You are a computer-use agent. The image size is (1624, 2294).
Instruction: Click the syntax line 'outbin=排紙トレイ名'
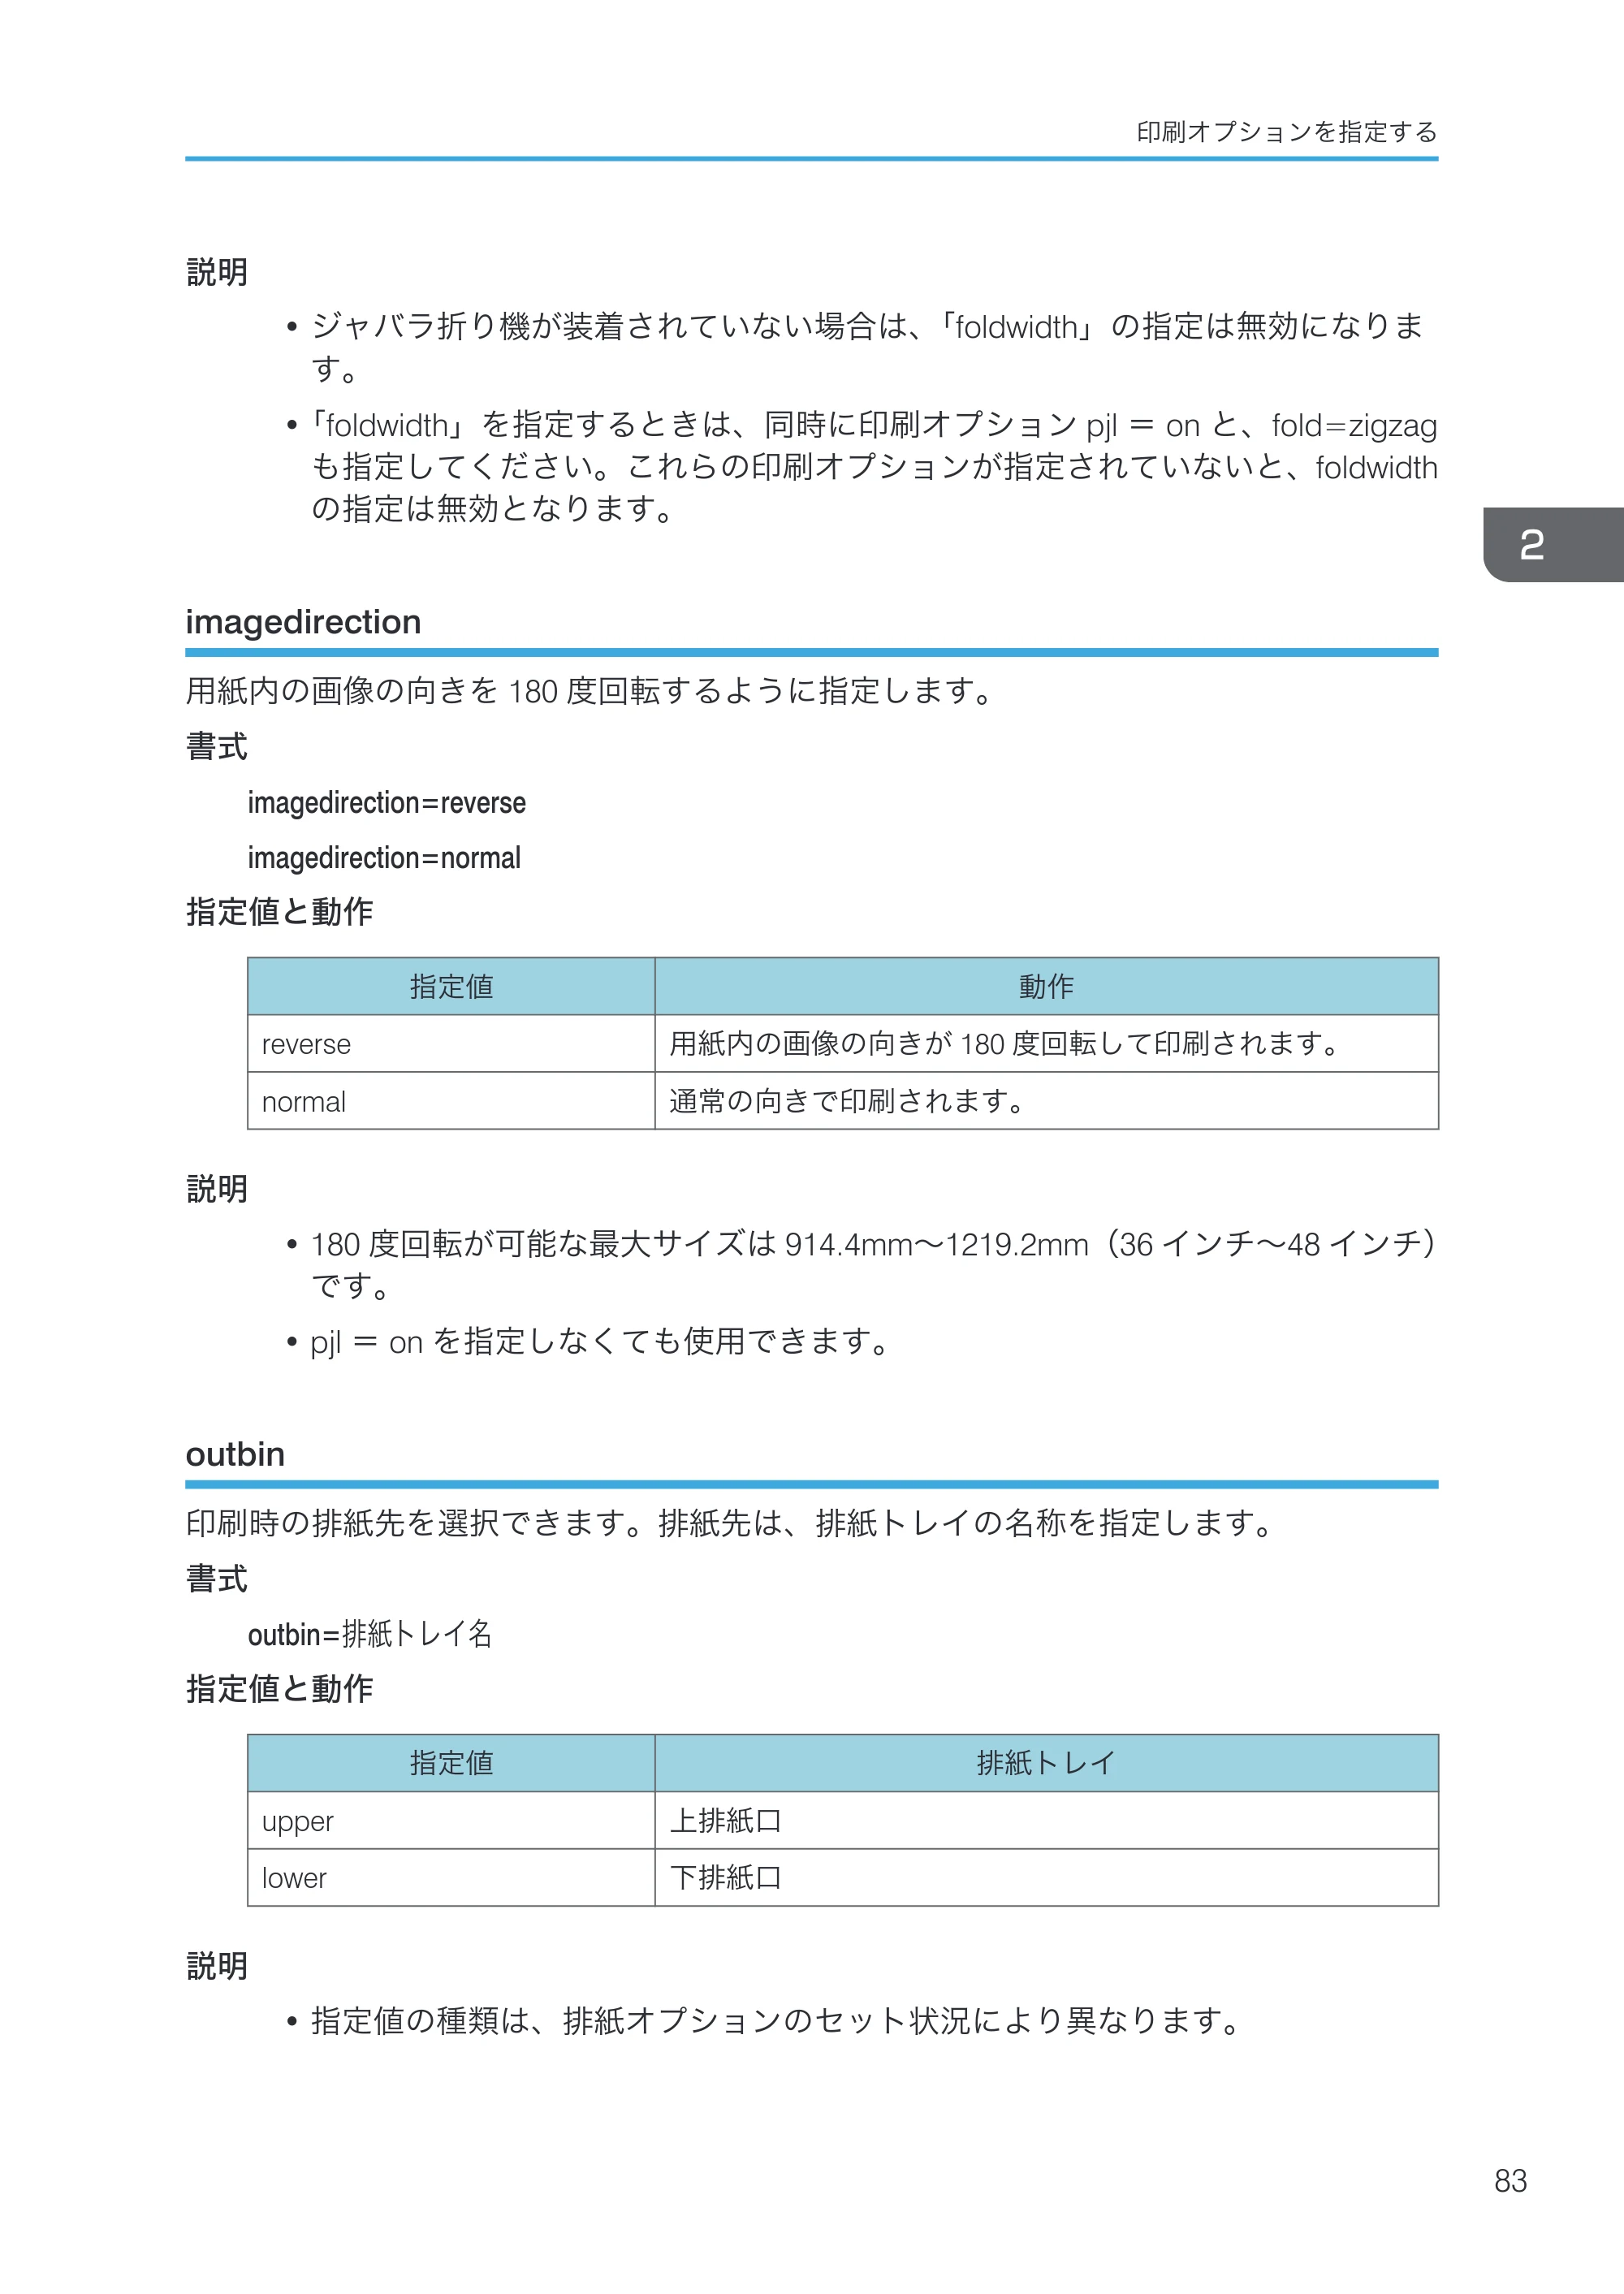370,1634
